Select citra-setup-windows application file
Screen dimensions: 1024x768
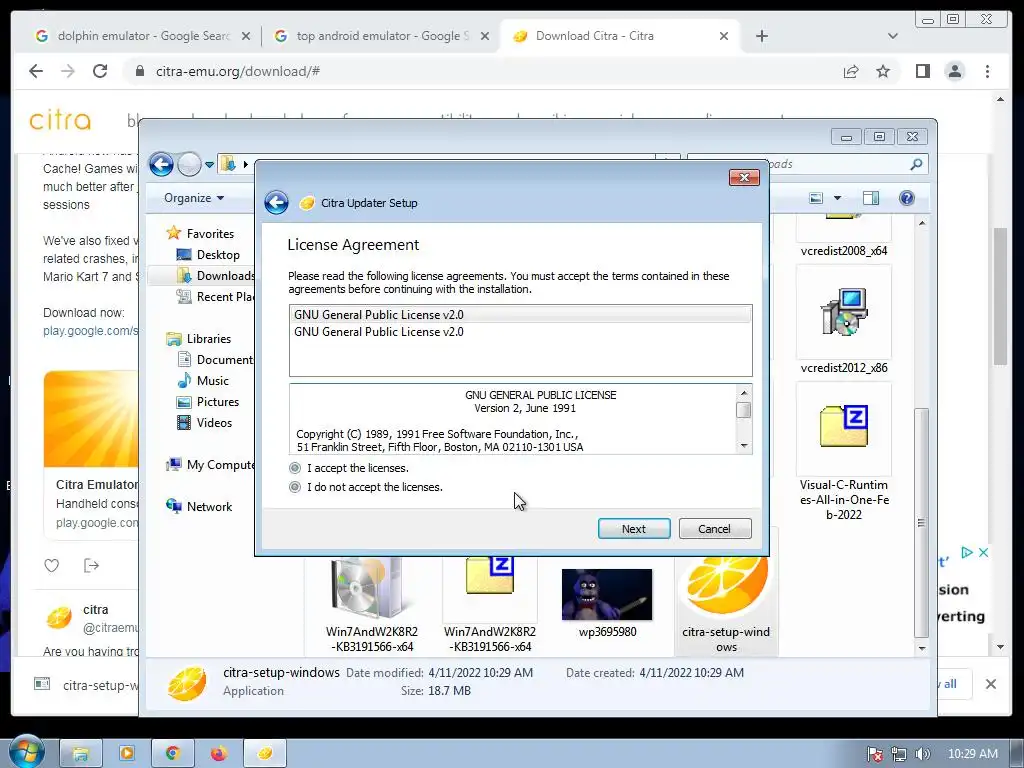tap(726, 604)
